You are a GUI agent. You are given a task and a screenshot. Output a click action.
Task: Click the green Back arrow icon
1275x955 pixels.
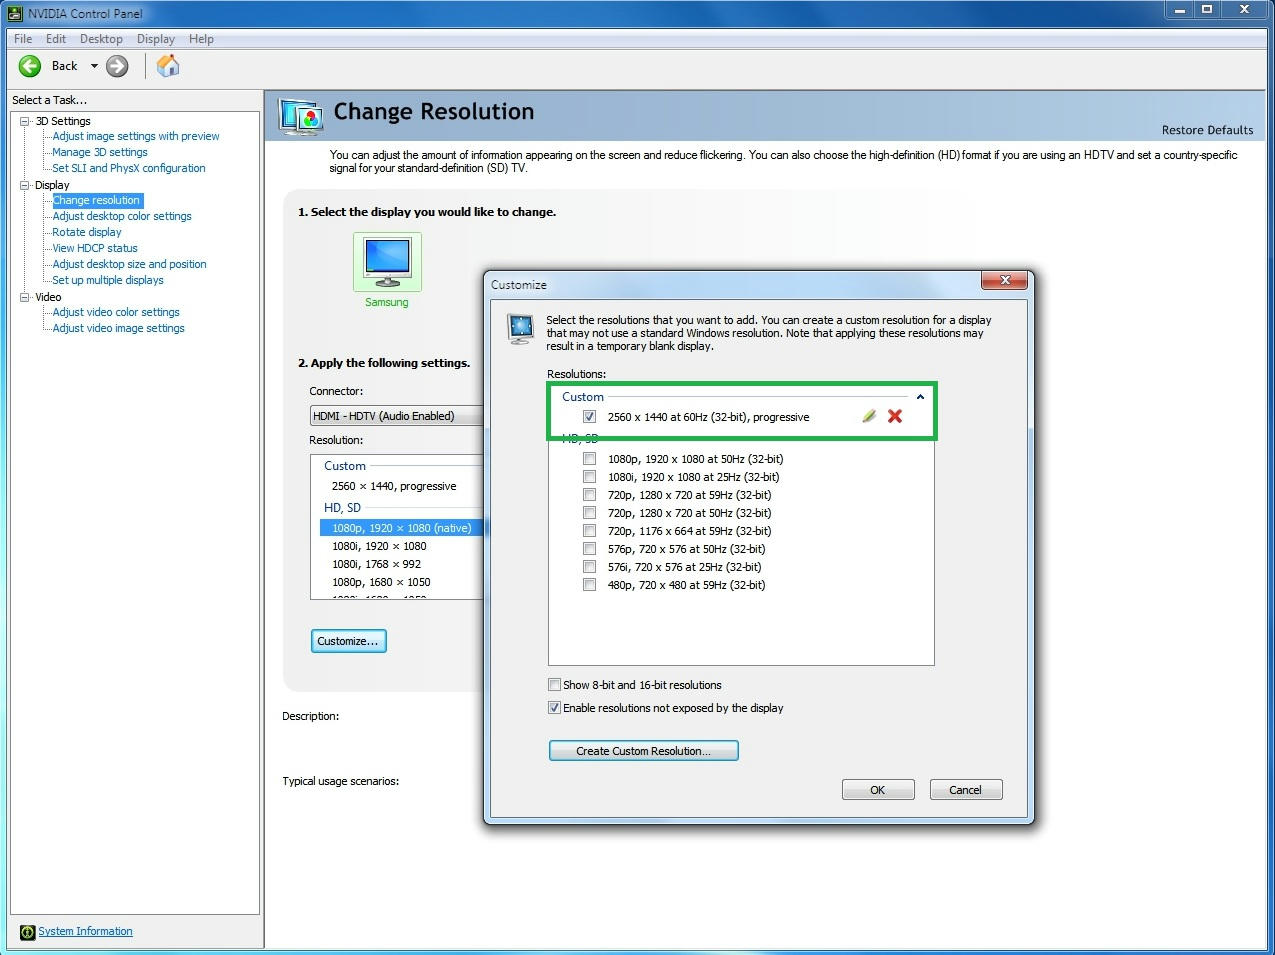pyautogui.click(x=30, y=66)
